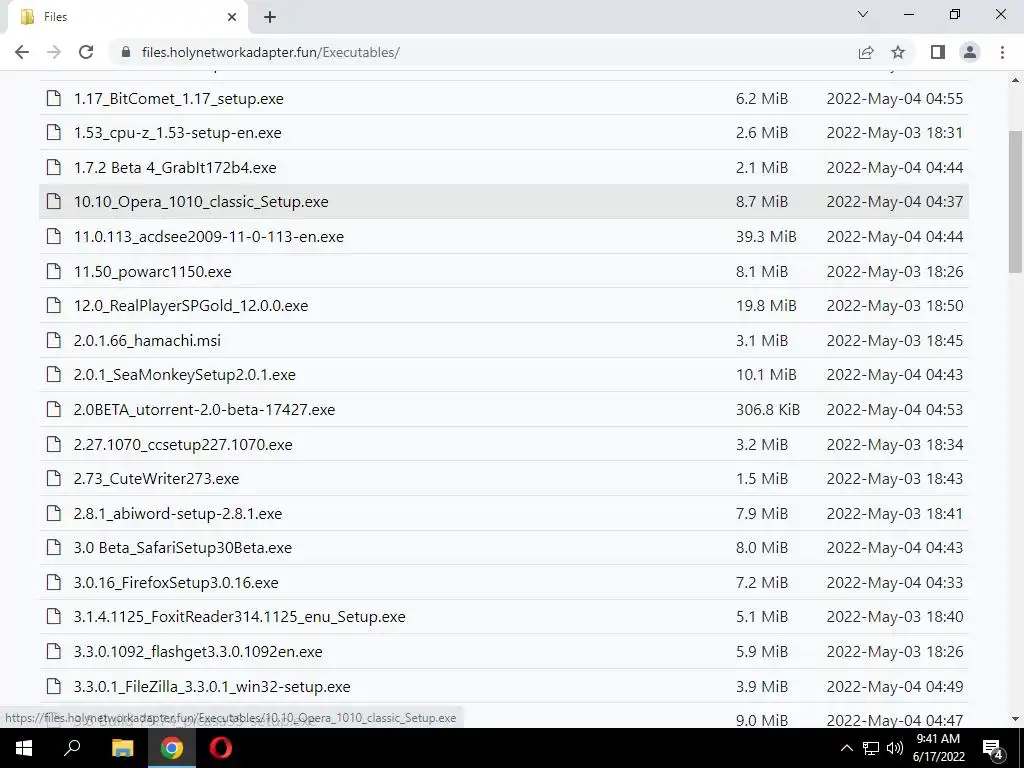Viewport: 1024px width, 768px height.
Task: Click 2.0.1_SeaMonkeySetup2.0.1.exe link
Action: pyautogui.click(x=185, y=375)
